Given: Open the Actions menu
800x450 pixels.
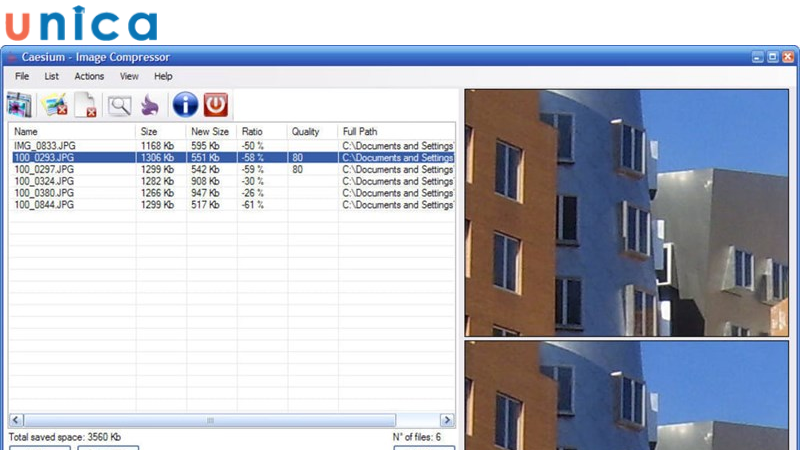Looking at the screenshot, I should click(x=89, y=76).
